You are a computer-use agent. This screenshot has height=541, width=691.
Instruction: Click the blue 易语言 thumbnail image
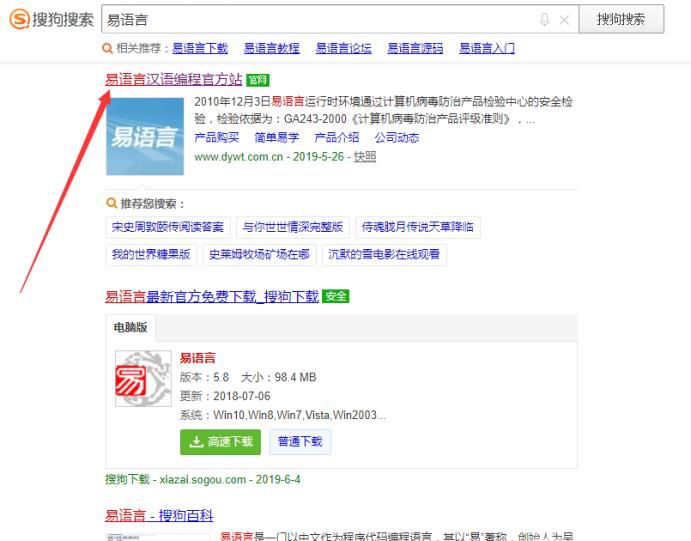pos(145,137)
